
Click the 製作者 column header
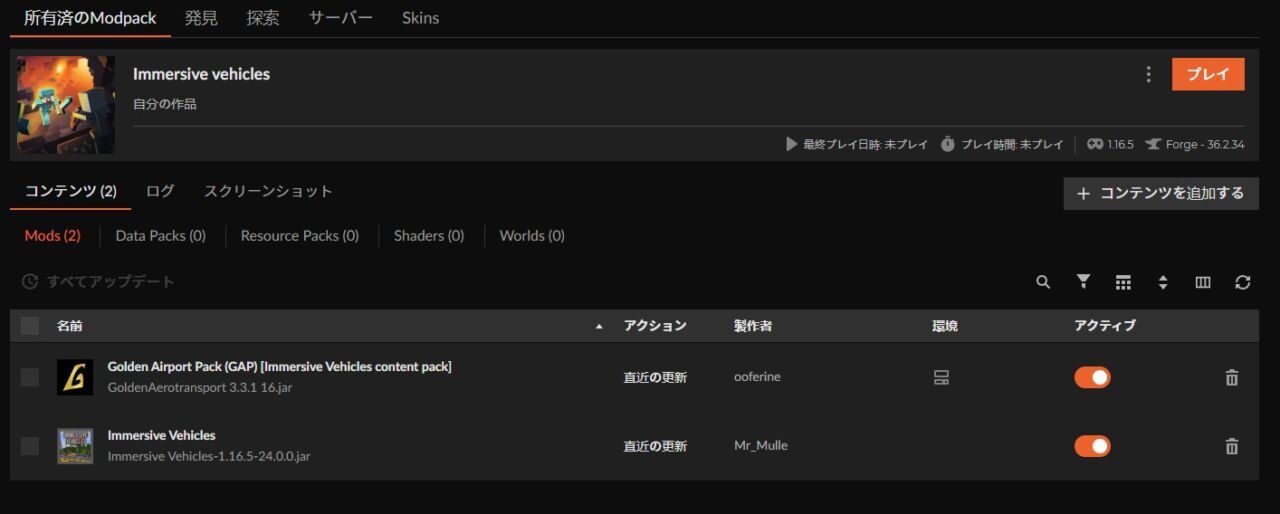(x=753, y=326)
